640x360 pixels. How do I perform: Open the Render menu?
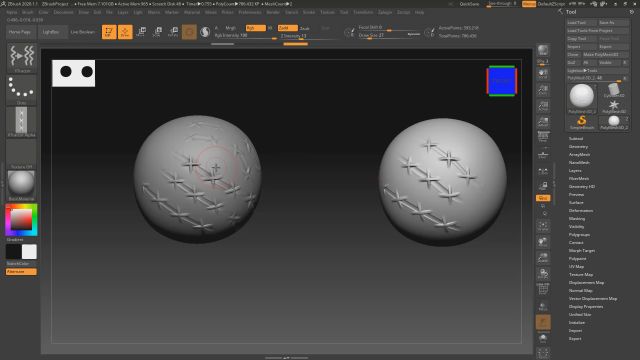click(273, 12)
